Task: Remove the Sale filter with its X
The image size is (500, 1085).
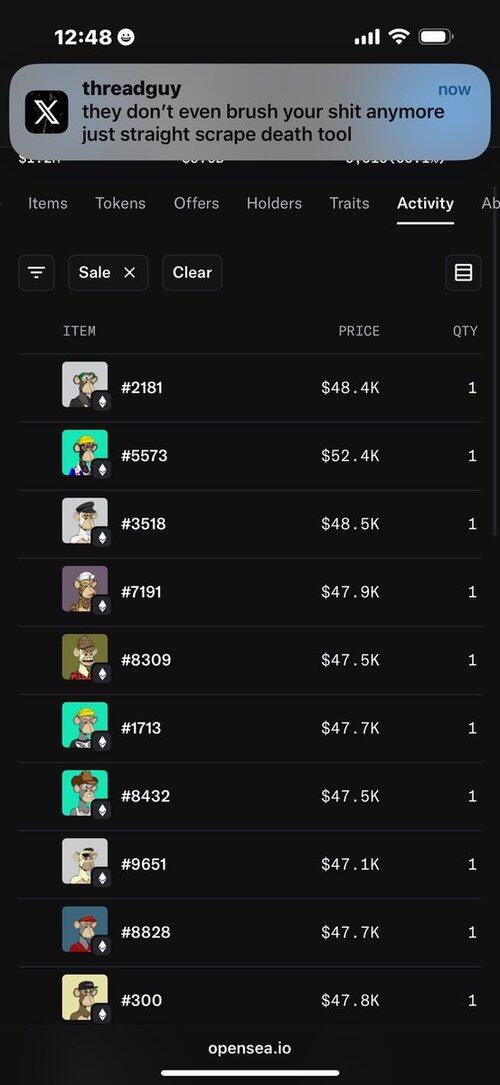Action: [x=129, y=273]
